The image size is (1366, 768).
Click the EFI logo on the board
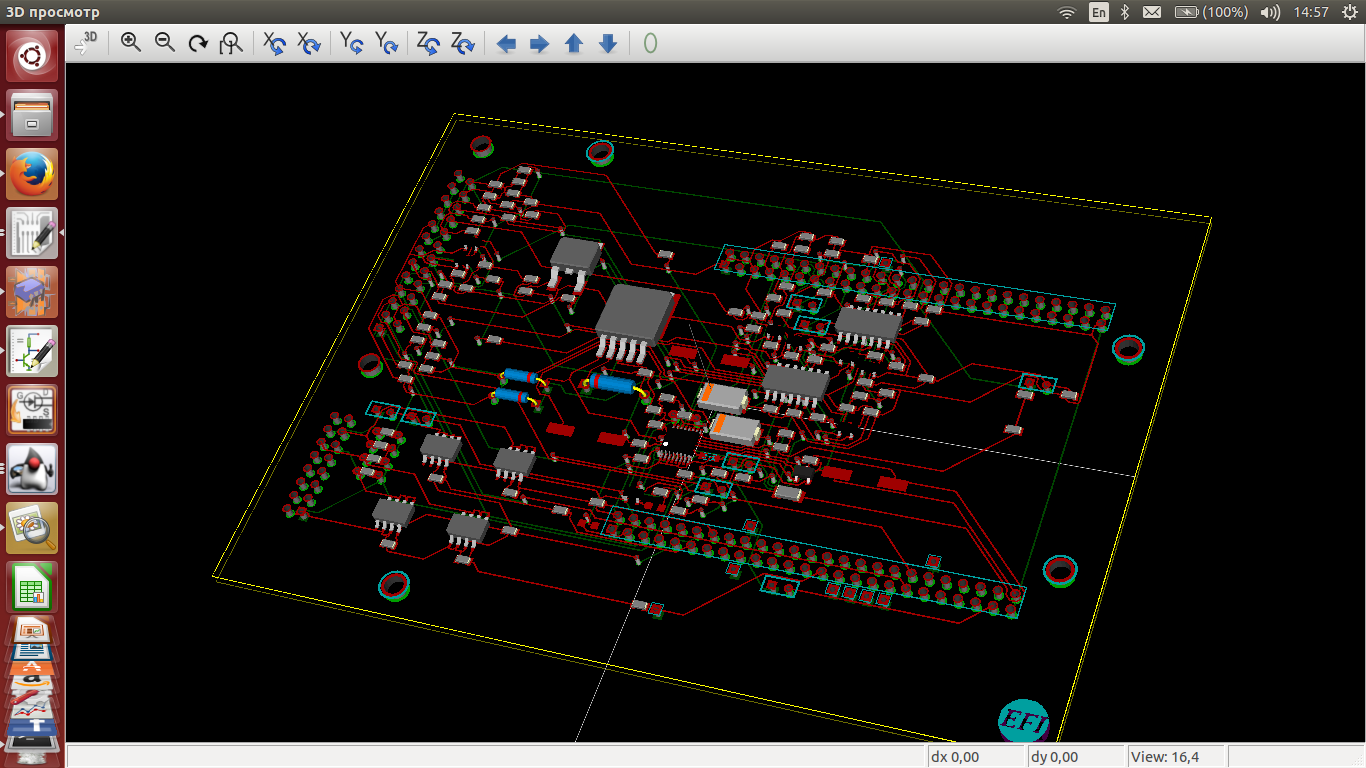(1025, 720)
